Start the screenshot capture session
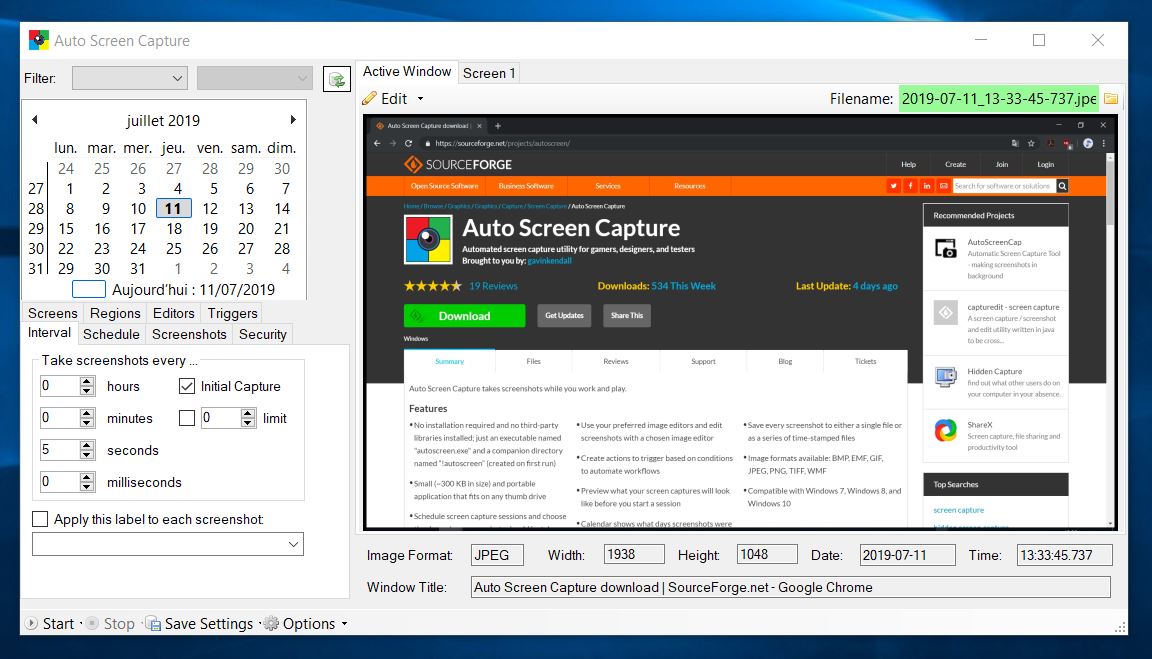This screenshot has width=1152, height=659. pos(50,623)
